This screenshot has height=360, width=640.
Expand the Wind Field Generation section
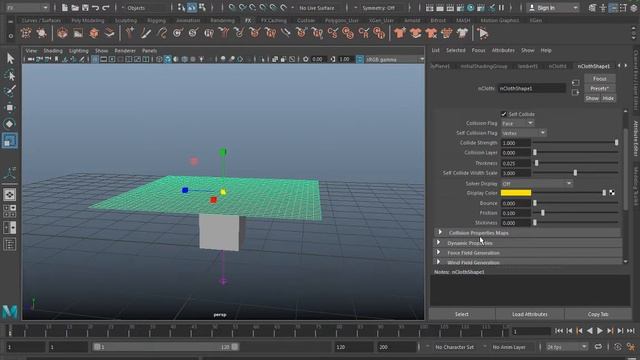[x=528, y=262]
